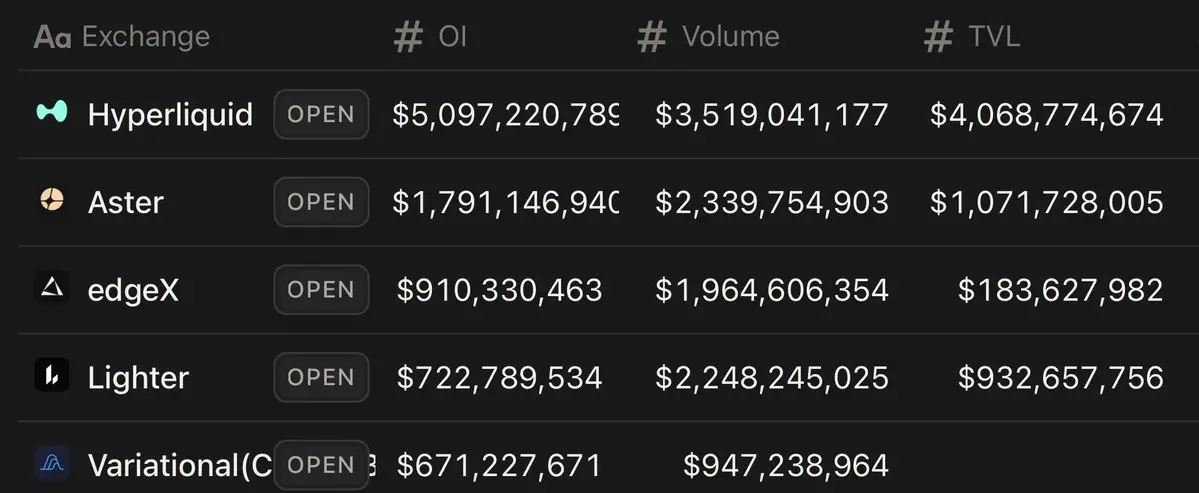Viewport: 1199px width, 493px height.
Task: Click the number icon beside OI header
Action: (x=408, y=37)
